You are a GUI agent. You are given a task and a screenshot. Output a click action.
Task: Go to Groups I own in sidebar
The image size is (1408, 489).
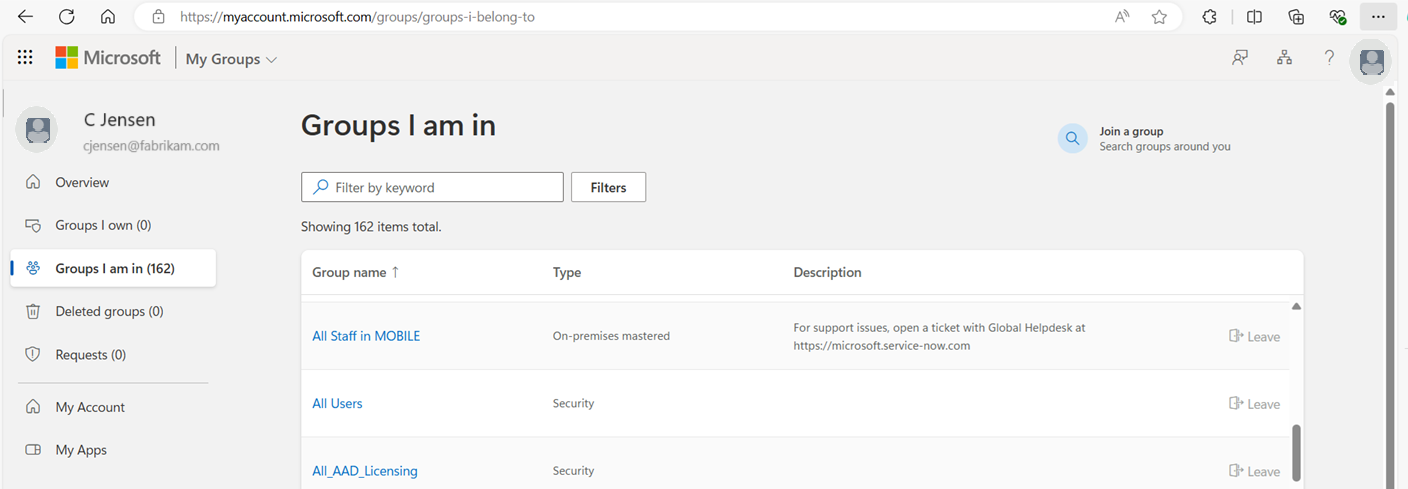(x=103, y=225)
